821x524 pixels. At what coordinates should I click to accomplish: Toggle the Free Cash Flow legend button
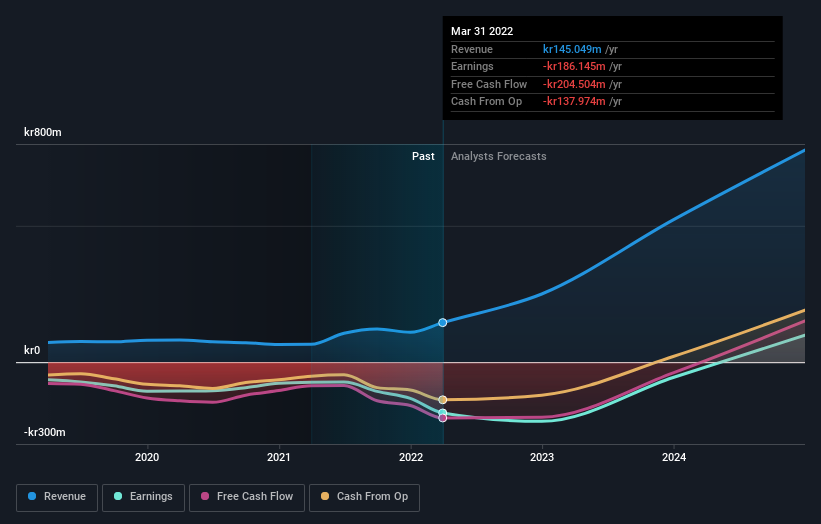[247, 497]
